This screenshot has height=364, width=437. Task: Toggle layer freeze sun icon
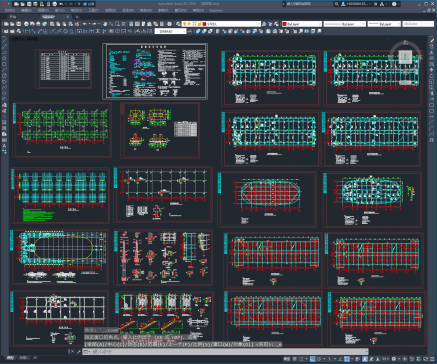click(x=189, y=24)
